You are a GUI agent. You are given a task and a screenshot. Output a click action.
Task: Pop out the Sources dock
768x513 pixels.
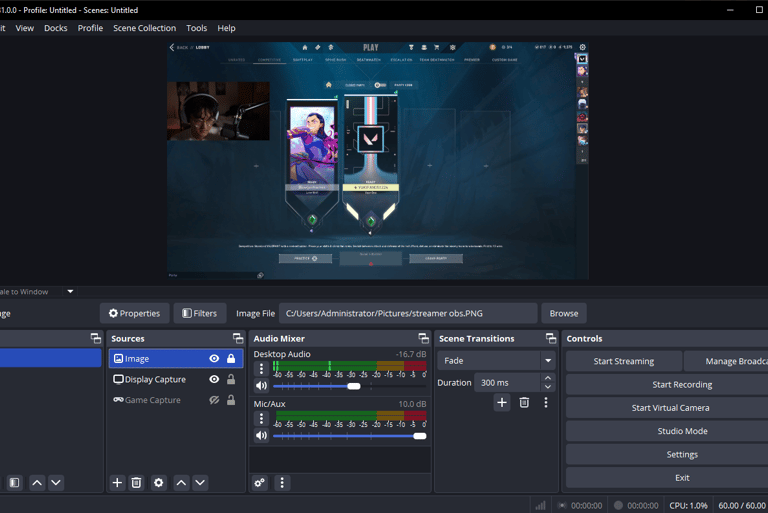click(x=238, y=338)
